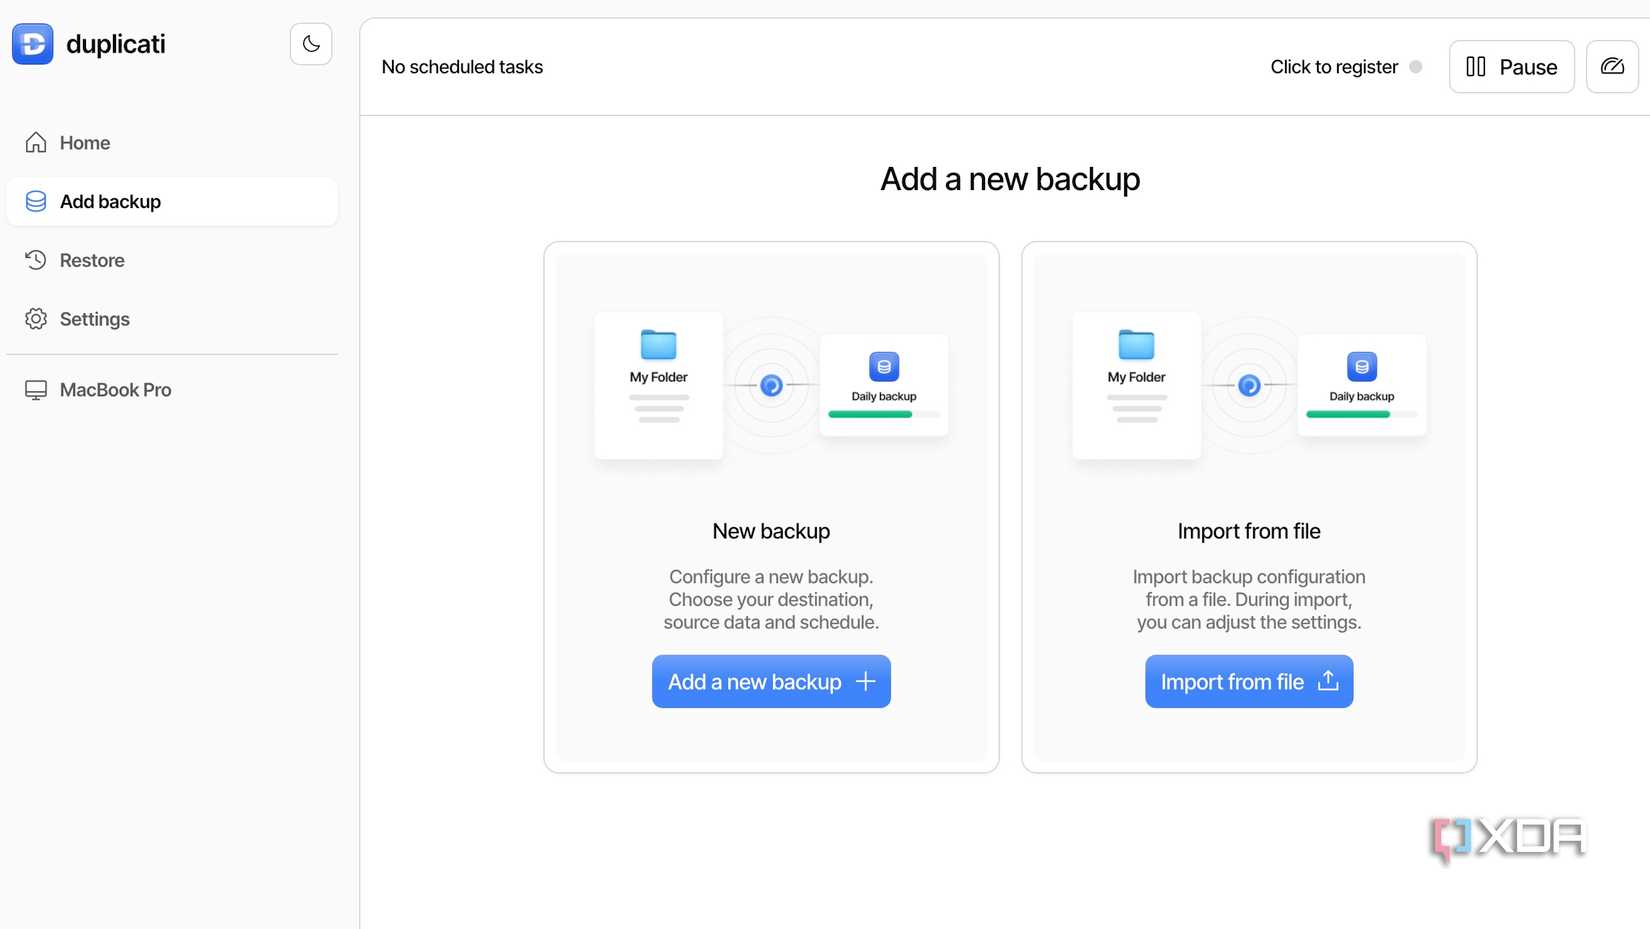Toggle dark mode with the moon button

(x=311, y=44)
